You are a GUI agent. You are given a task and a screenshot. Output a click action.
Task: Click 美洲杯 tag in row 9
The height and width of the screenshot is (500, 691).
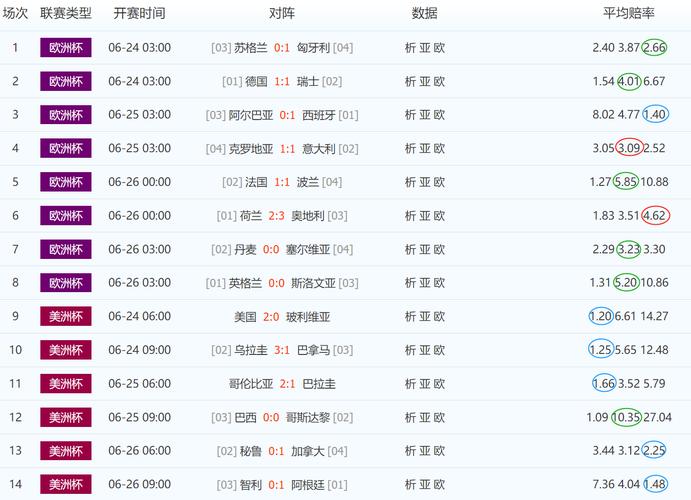66,316
